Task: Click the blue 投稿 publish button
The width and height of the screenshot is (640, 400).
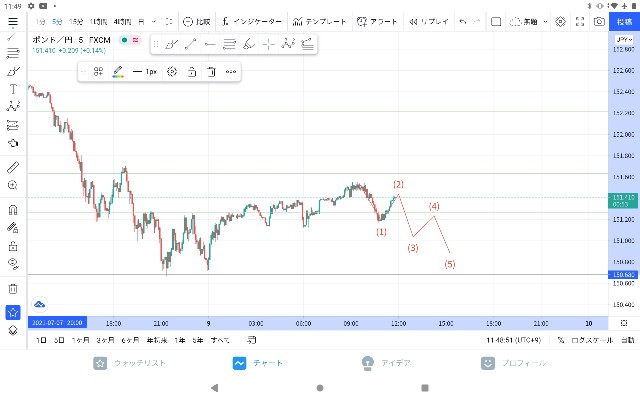Action: pyautogui.click(x=624, y=22)
